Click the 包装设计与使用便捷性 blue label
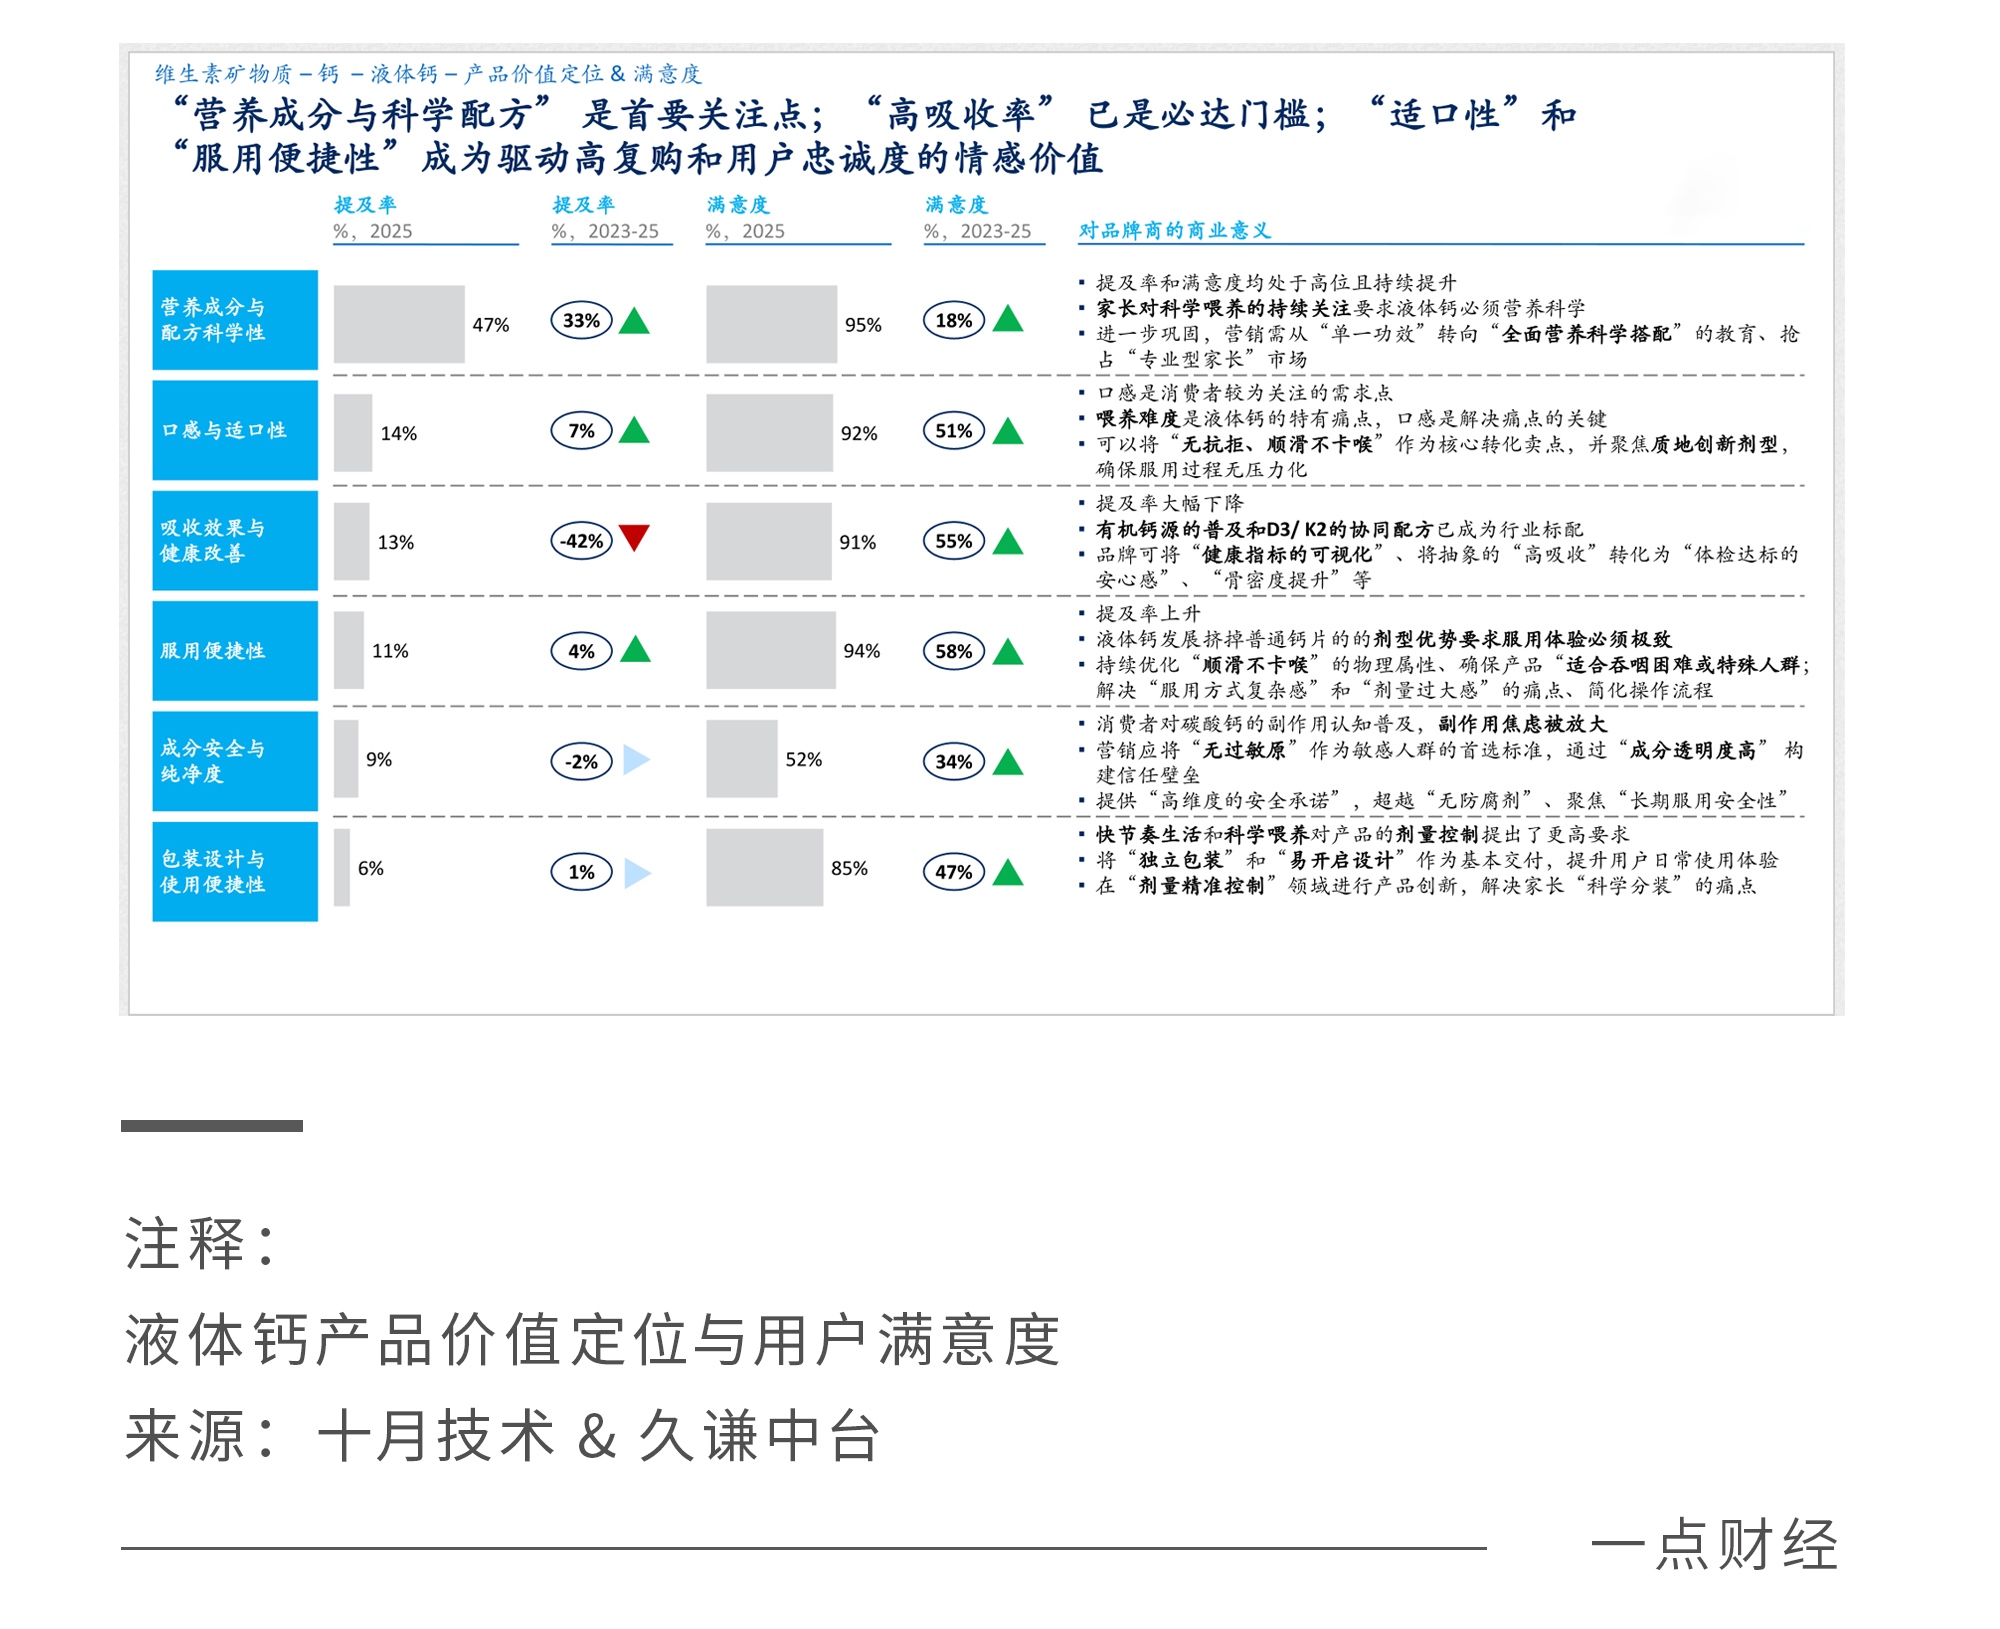This screenshot has width=2000, height=1629. 235,871
